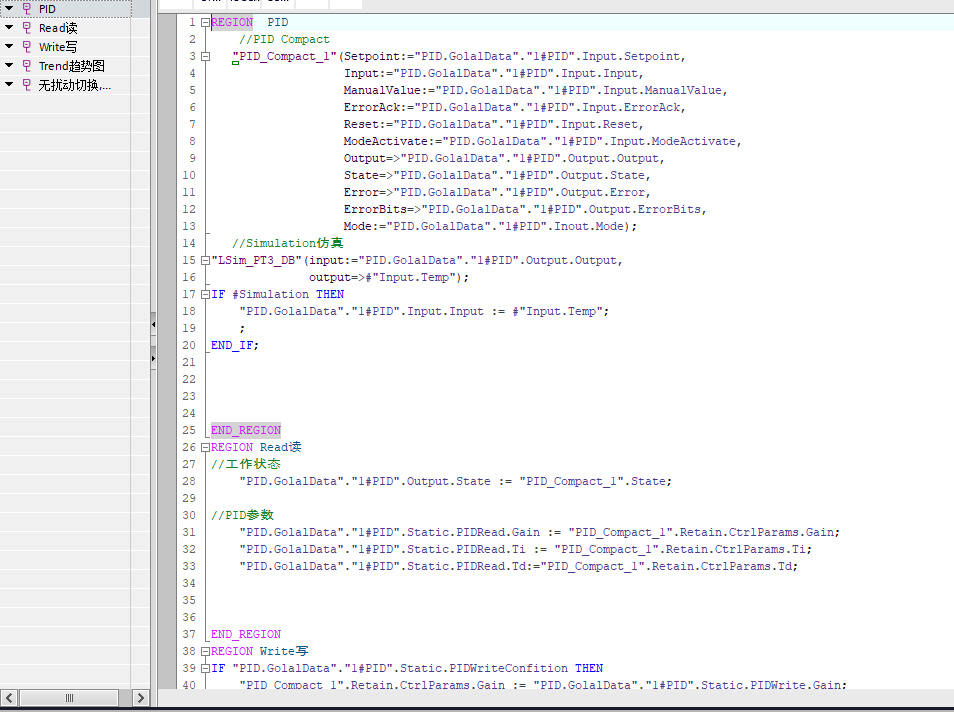Collapse the Write写 entry arrow in overview
954x712 pixels.
pyautogui.click(x=9, y=46)
